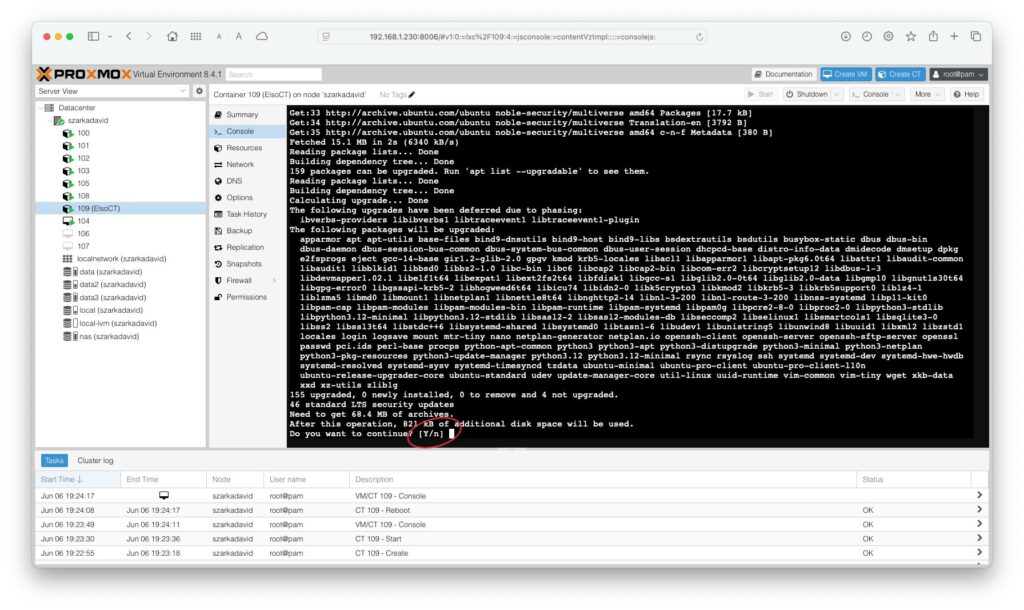Open the Permissions menu item
Image resolution: width=1024 pixels, height=610 pixels.
246,297
